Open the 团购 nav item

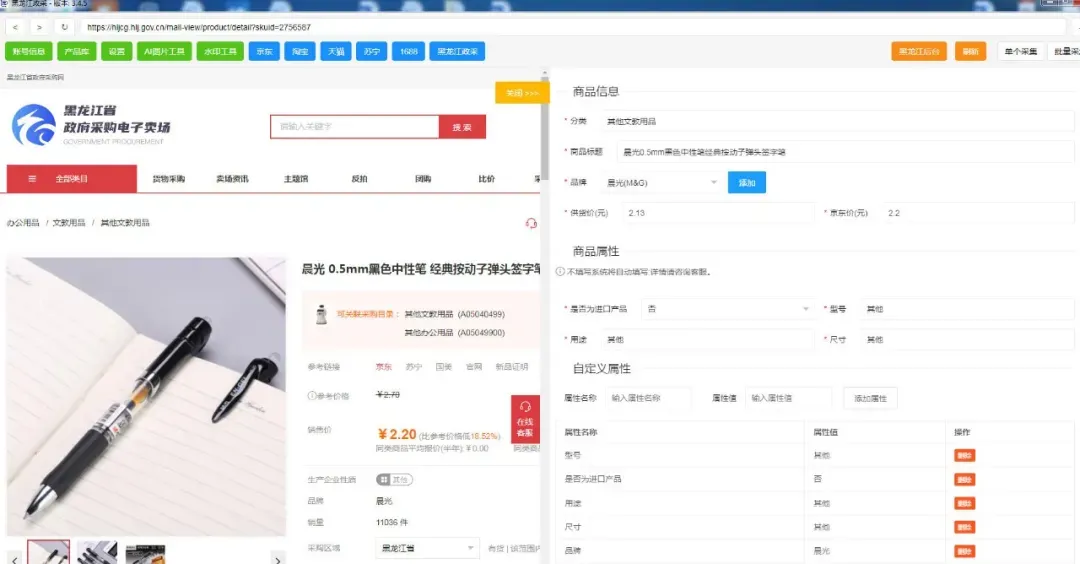(x=423, y=179)
